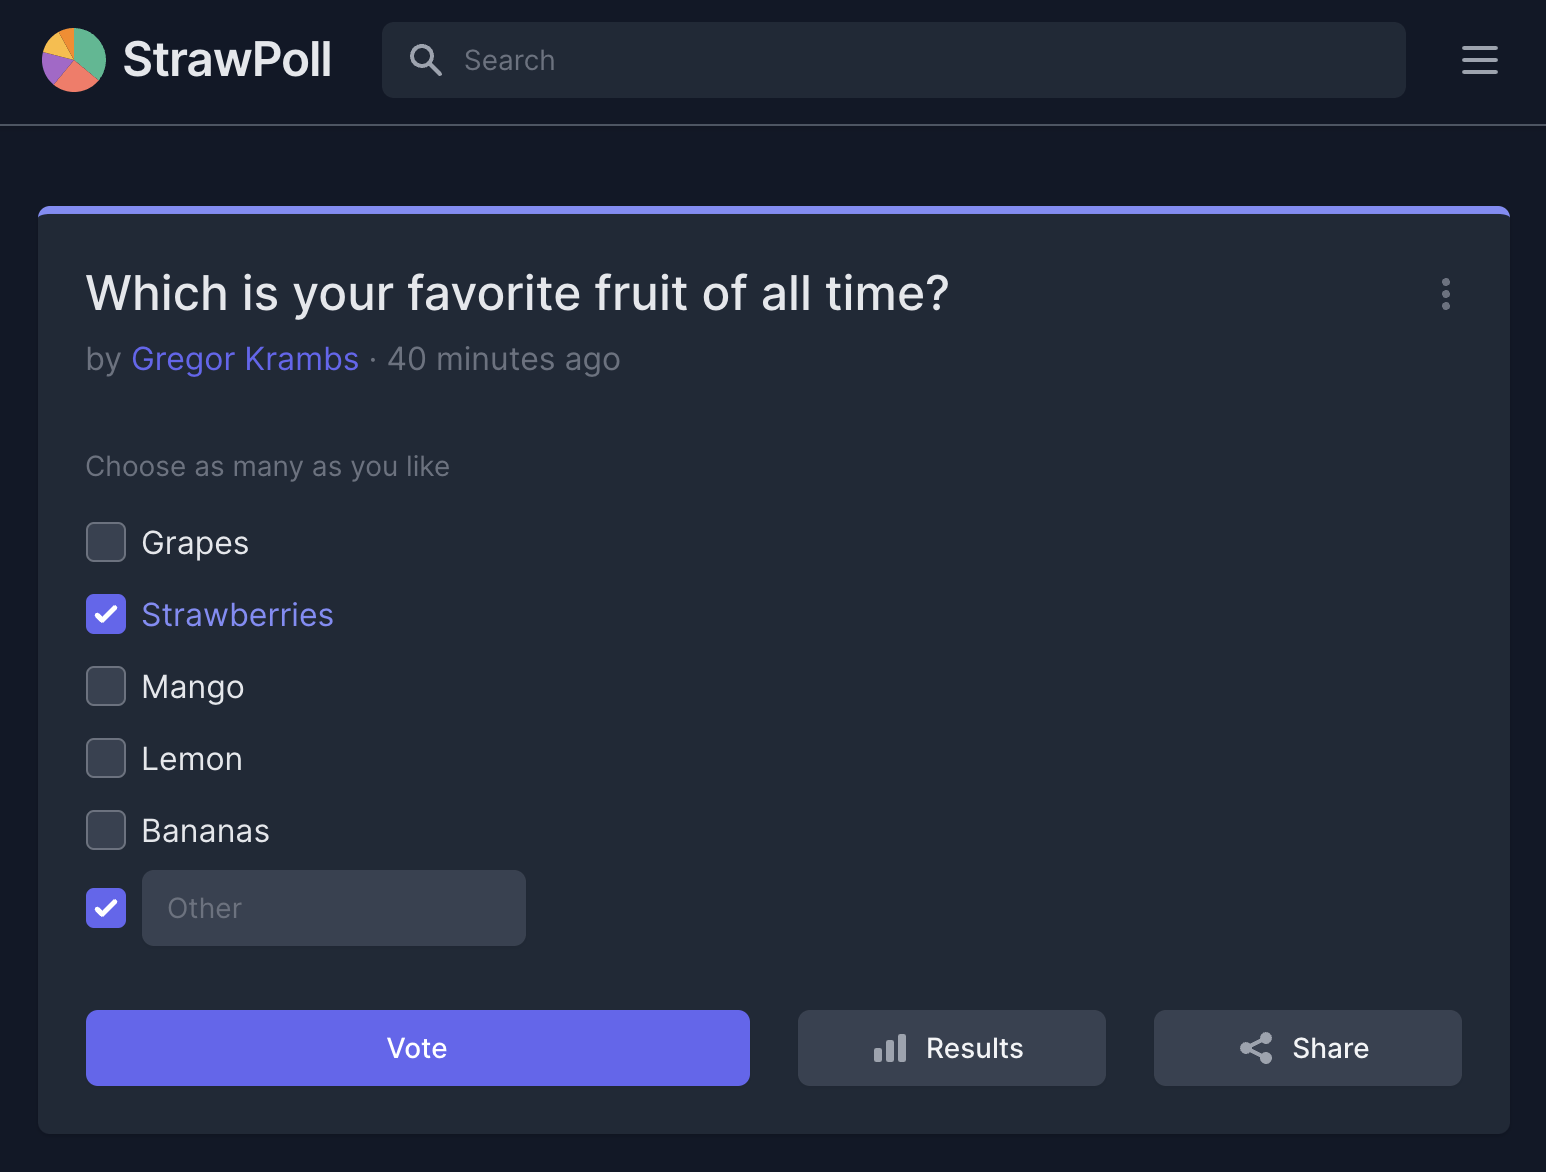Image resolution: width=1546 pixels, height=1172 pixels.
Task: Open the poll's three-dot options menu
Action: (x=1445, y=294)
